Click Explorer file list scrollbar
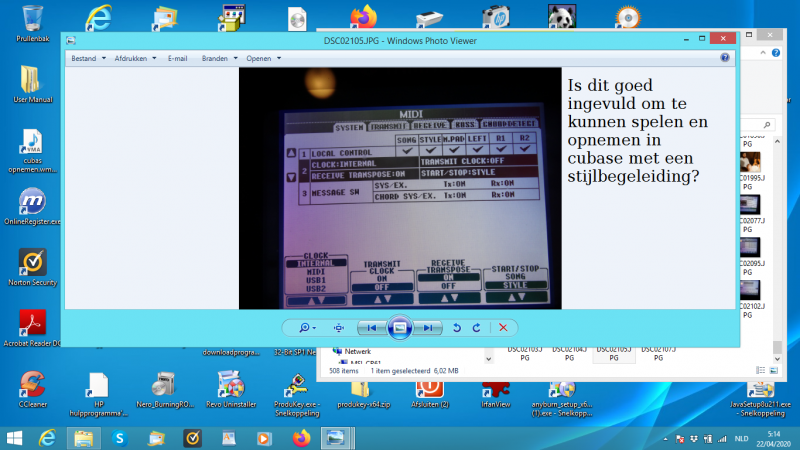This screenshot has width=800, height=450. click(777, 347)
